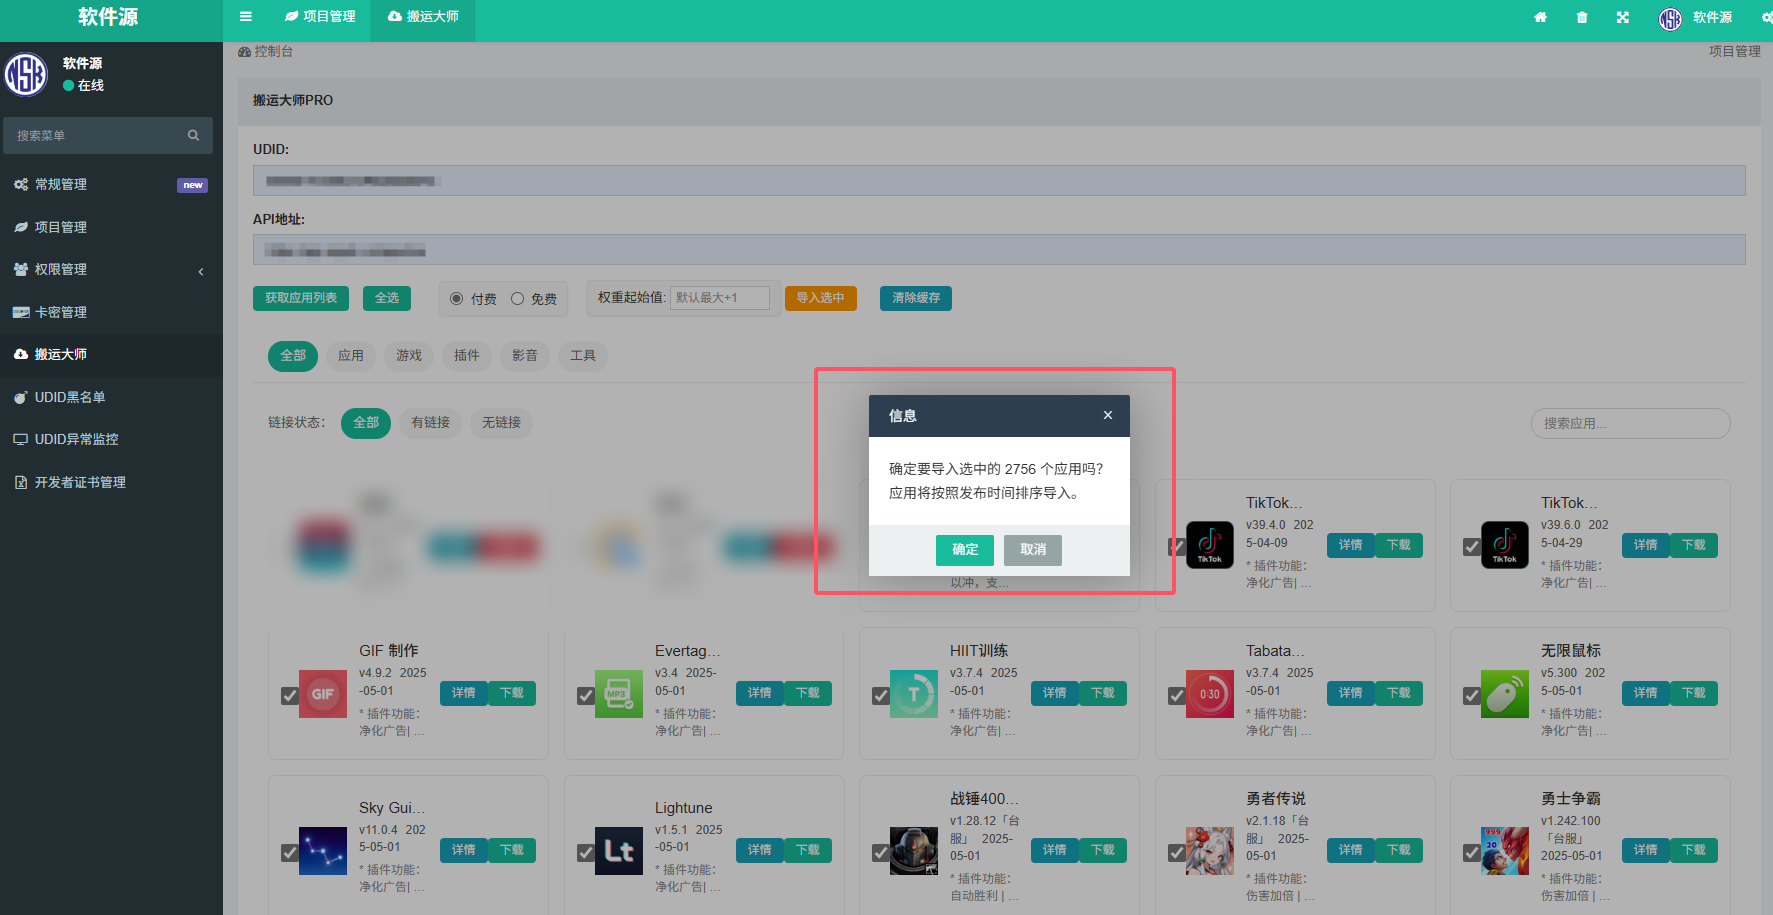Toggle checkbox for Evertag app
Screen dimensions: 1773x915
point(586,695)
